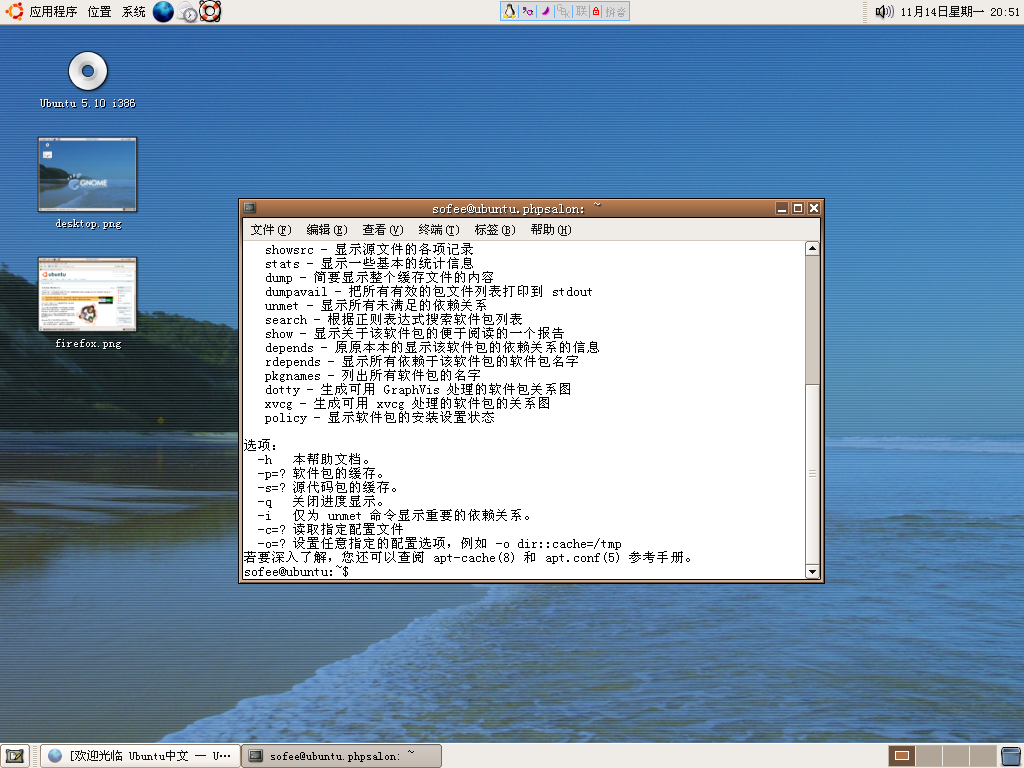Open the 系统 system menu
This screenshot has width=1024, height=768.
pyautogui.click(x=134, y=12)
